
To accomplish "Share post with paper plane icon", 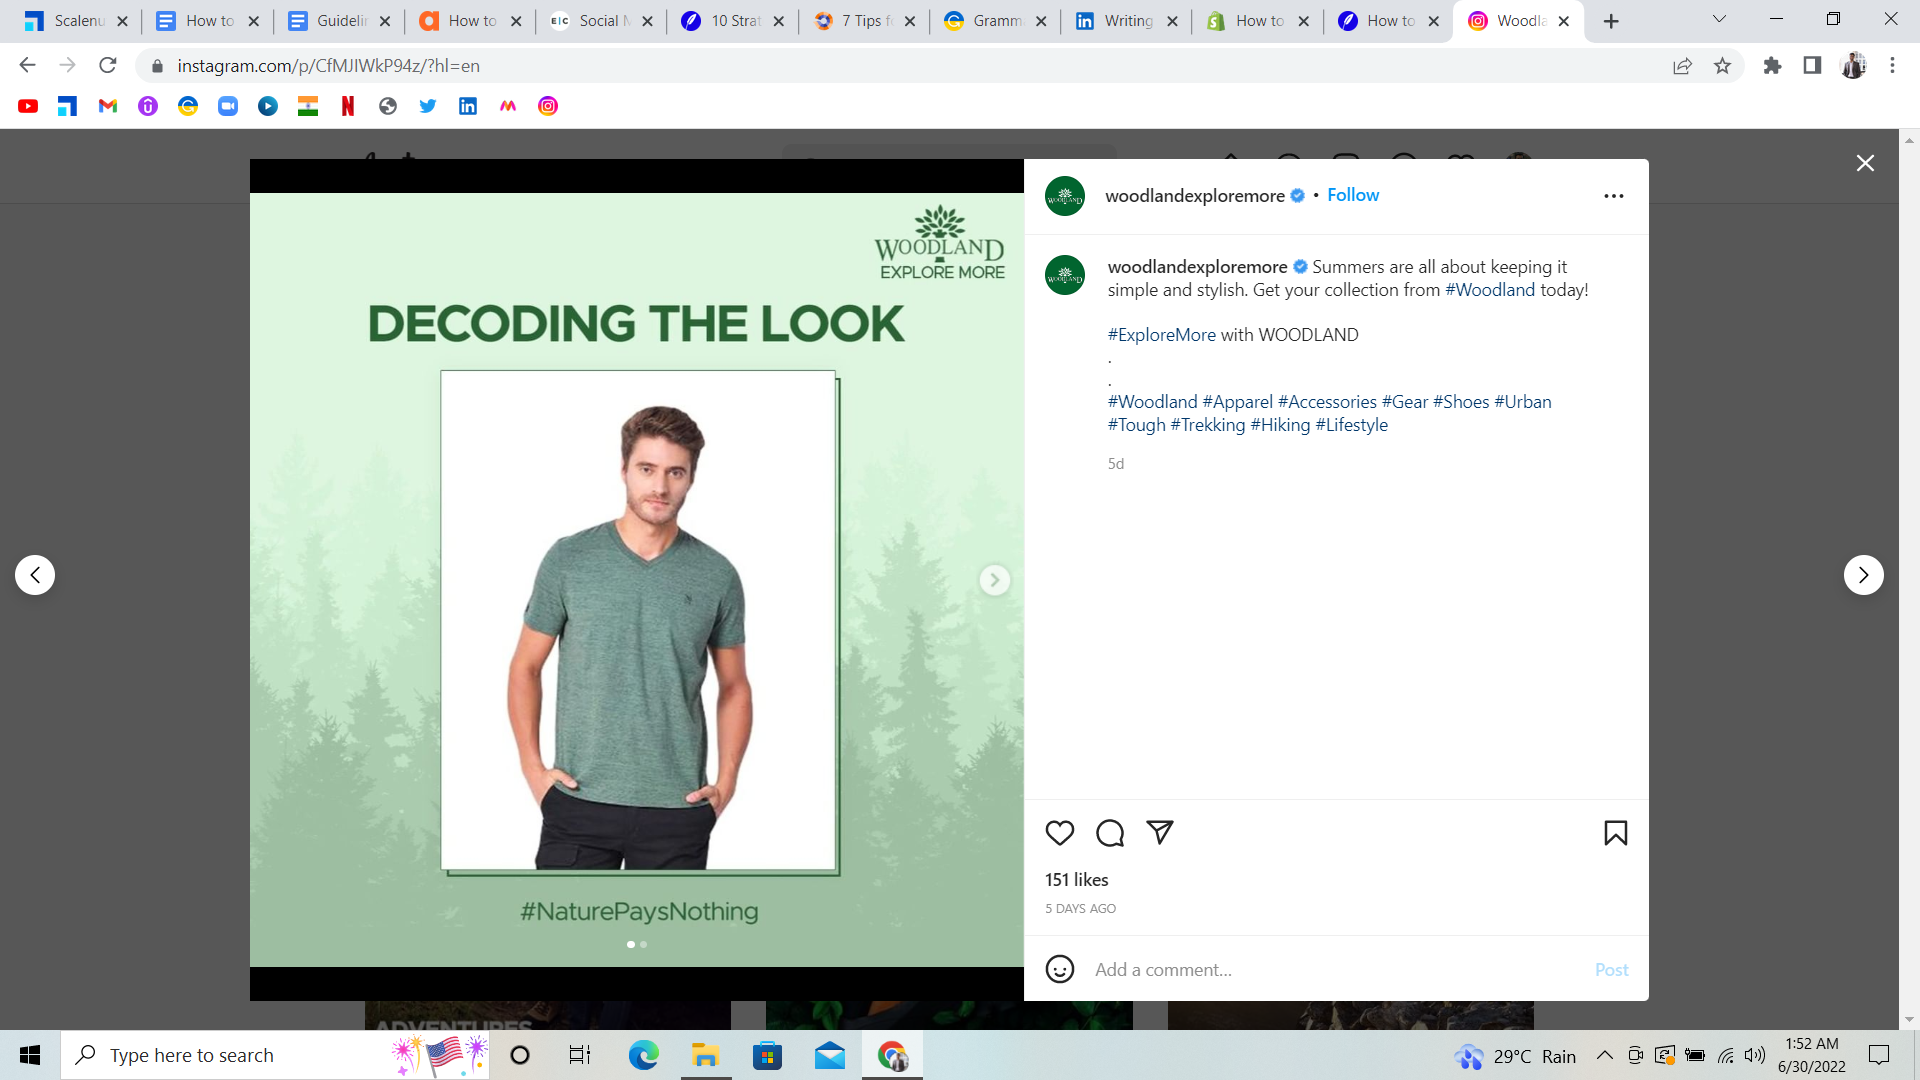I will 1159,832.
